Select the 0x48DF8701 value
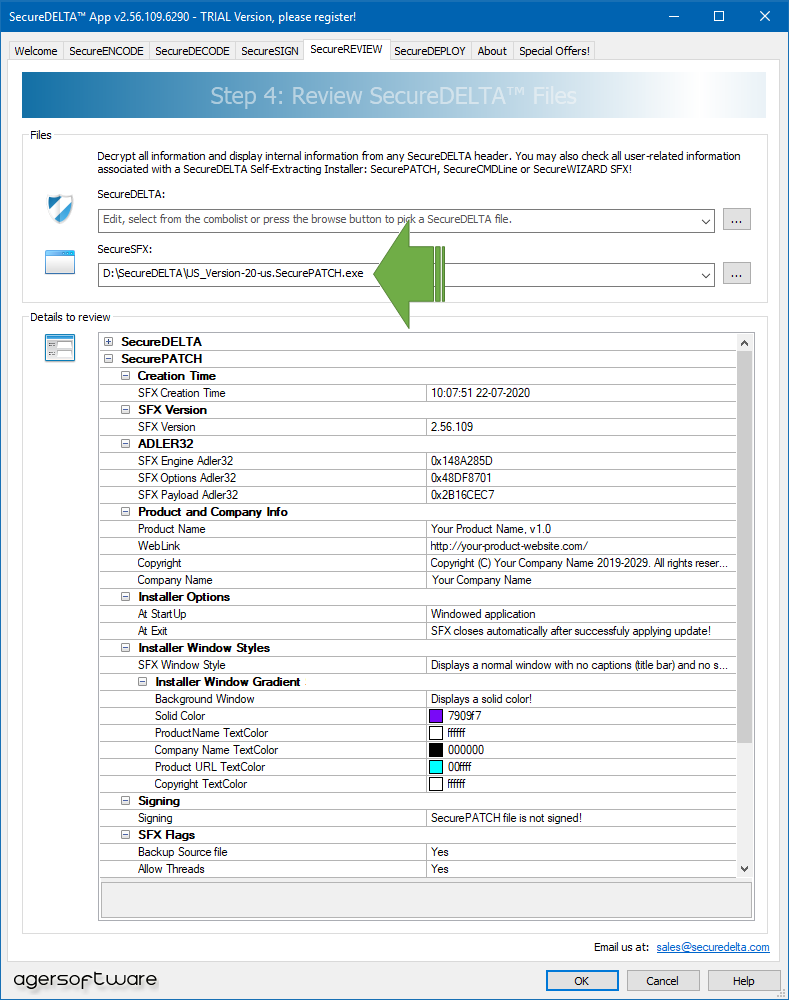The image size is (789, 1000). pos(461,478)
